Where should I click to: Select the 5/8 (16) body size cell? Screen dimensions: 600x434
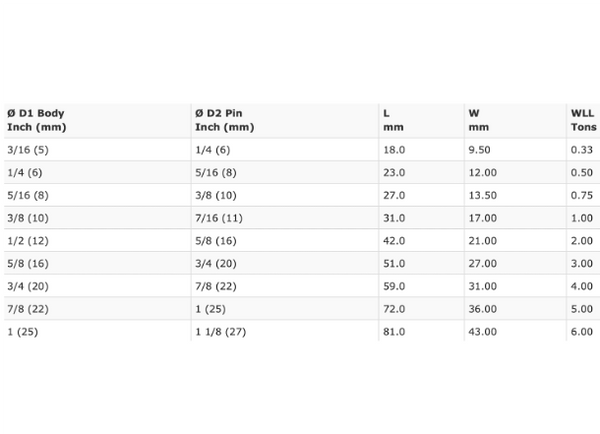28,264
